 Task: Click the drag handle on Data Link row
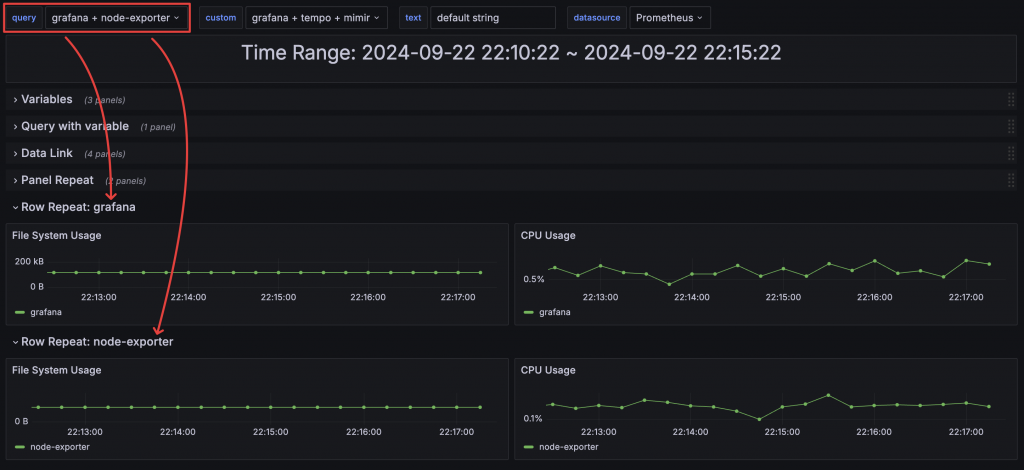tap(1011, 153)
